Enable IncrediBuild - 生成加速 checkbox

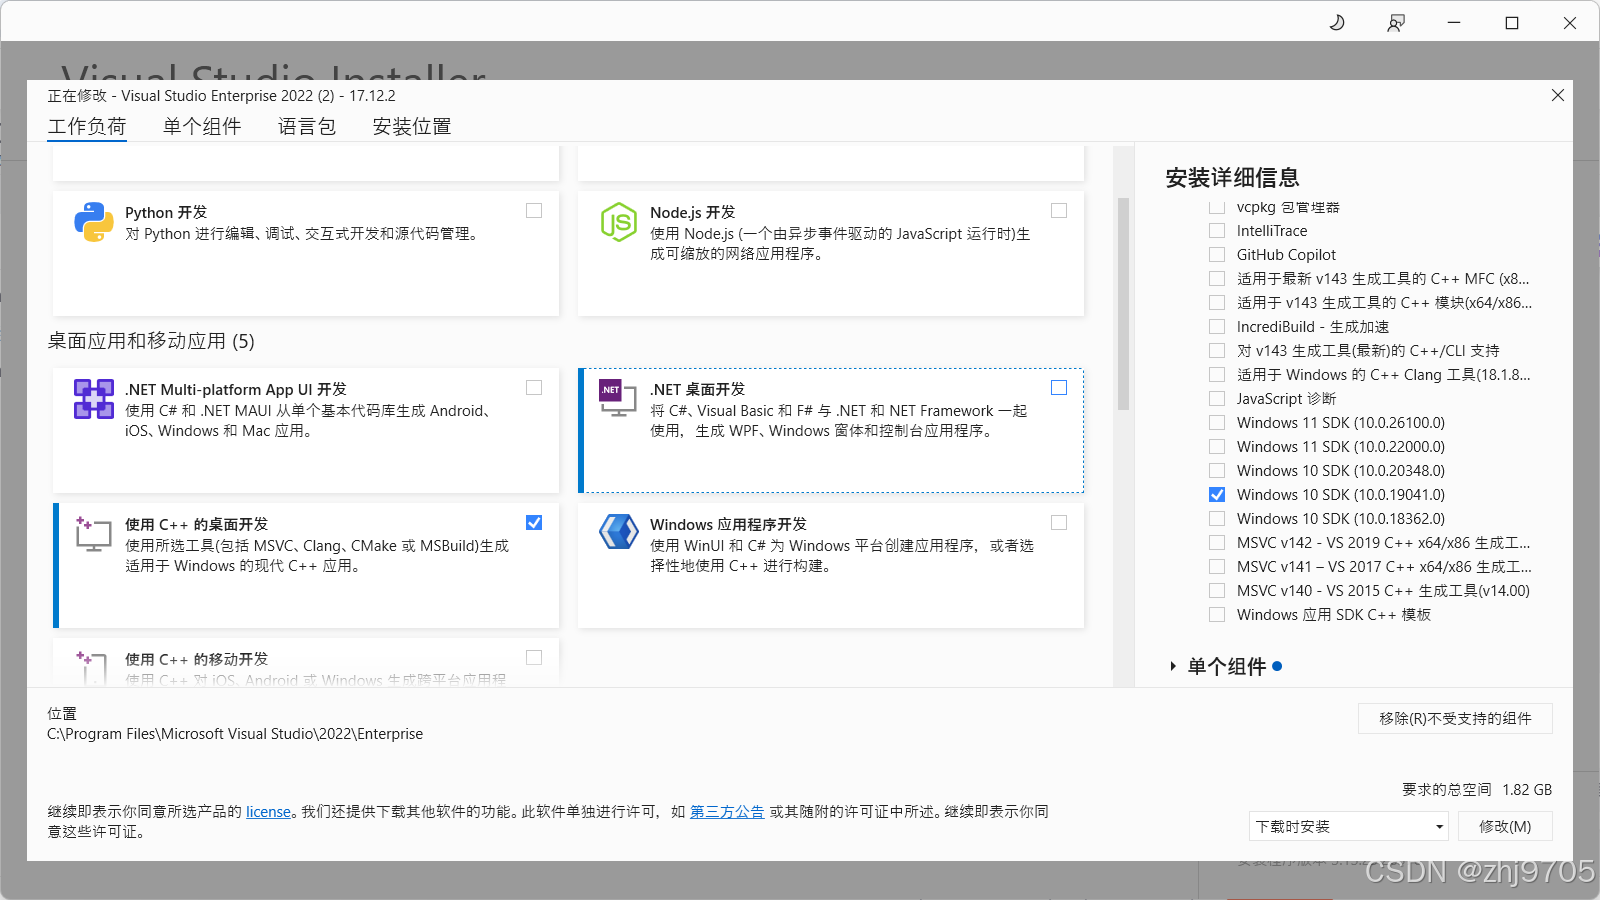[1217, 327]
